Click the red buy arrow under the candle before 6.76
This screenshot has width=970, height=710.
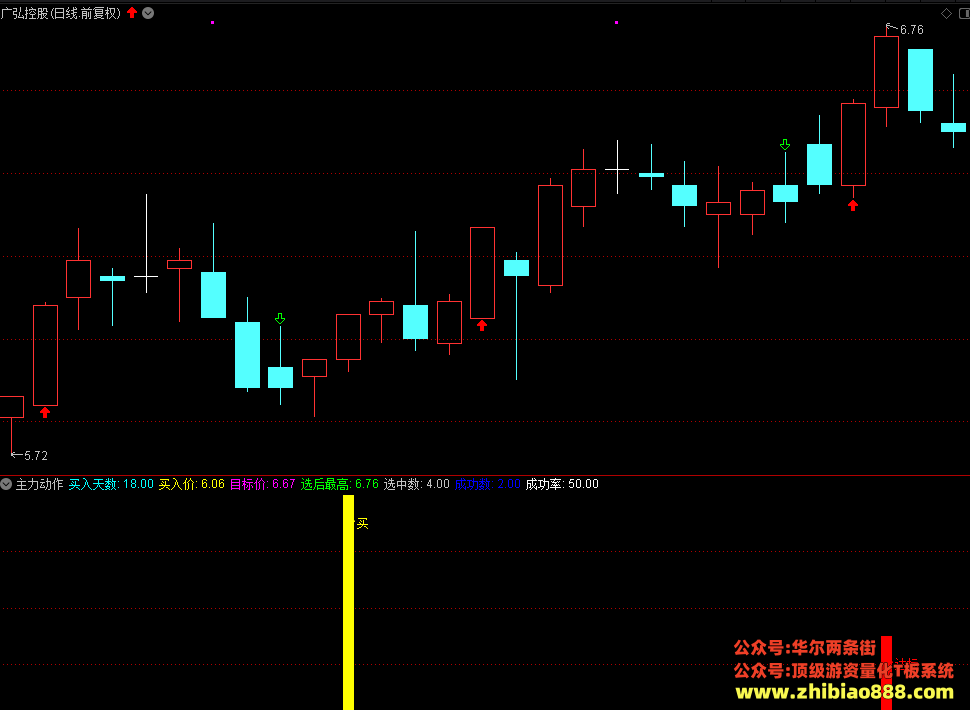pyautogui.click(x=853, y=206)
